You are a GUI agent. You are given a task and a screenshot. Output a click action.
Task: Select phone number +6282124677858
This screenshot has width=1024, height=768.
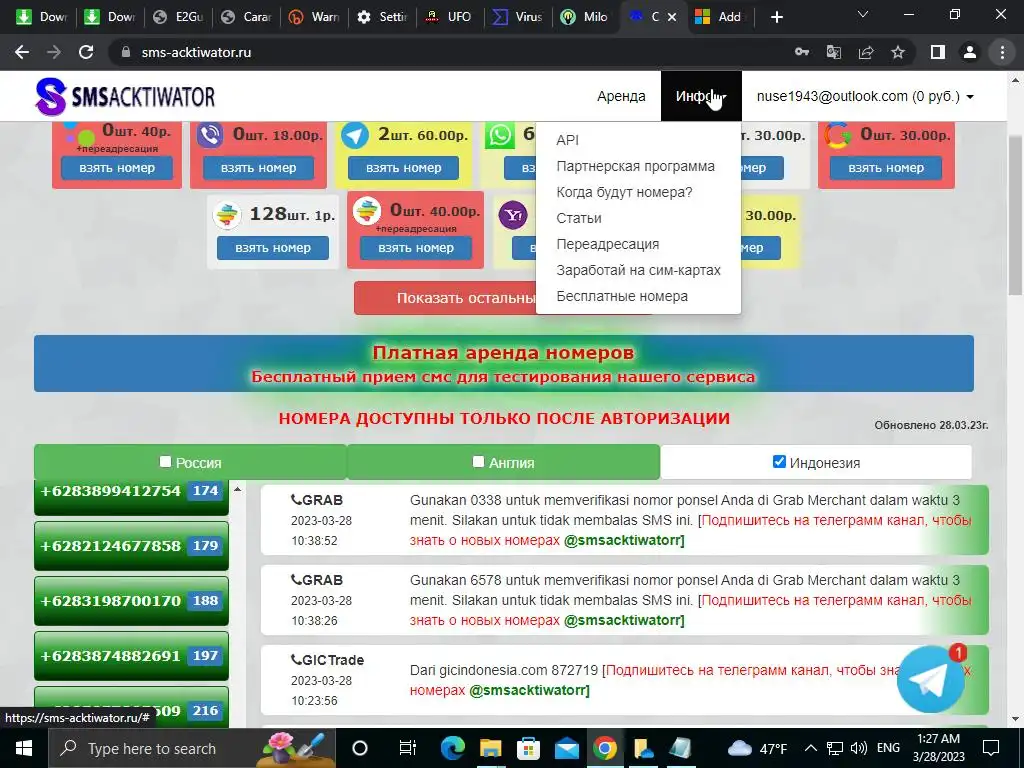pyautogui.click(x=131, y=546)
